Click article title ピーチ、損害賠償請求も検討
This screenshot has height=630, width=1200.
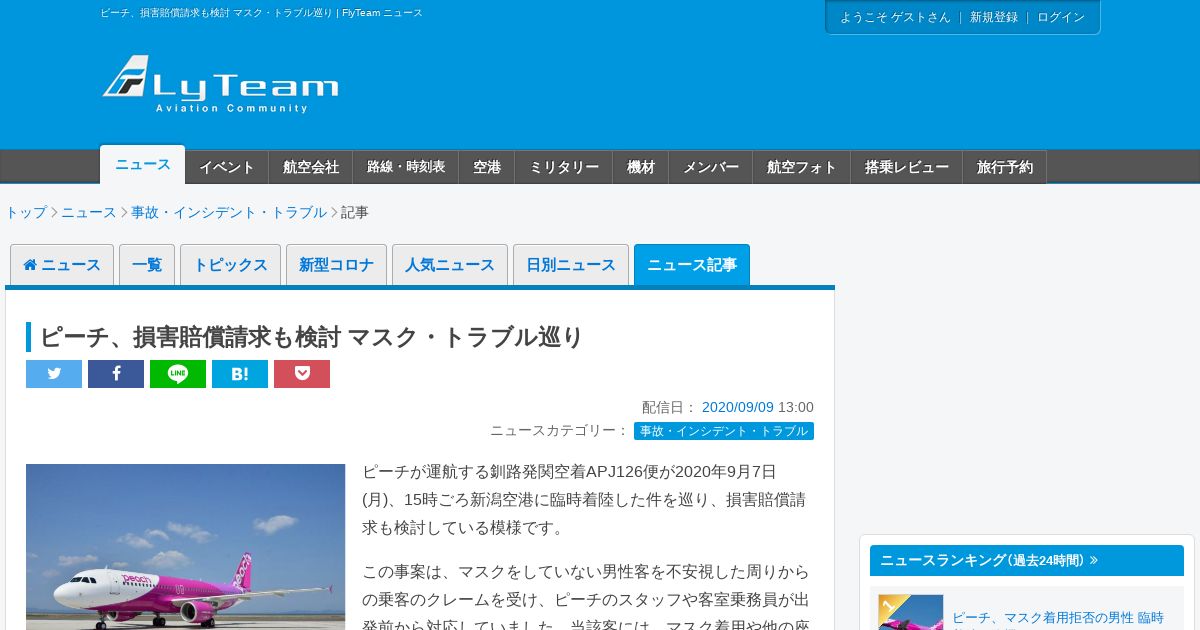(311, 337)
